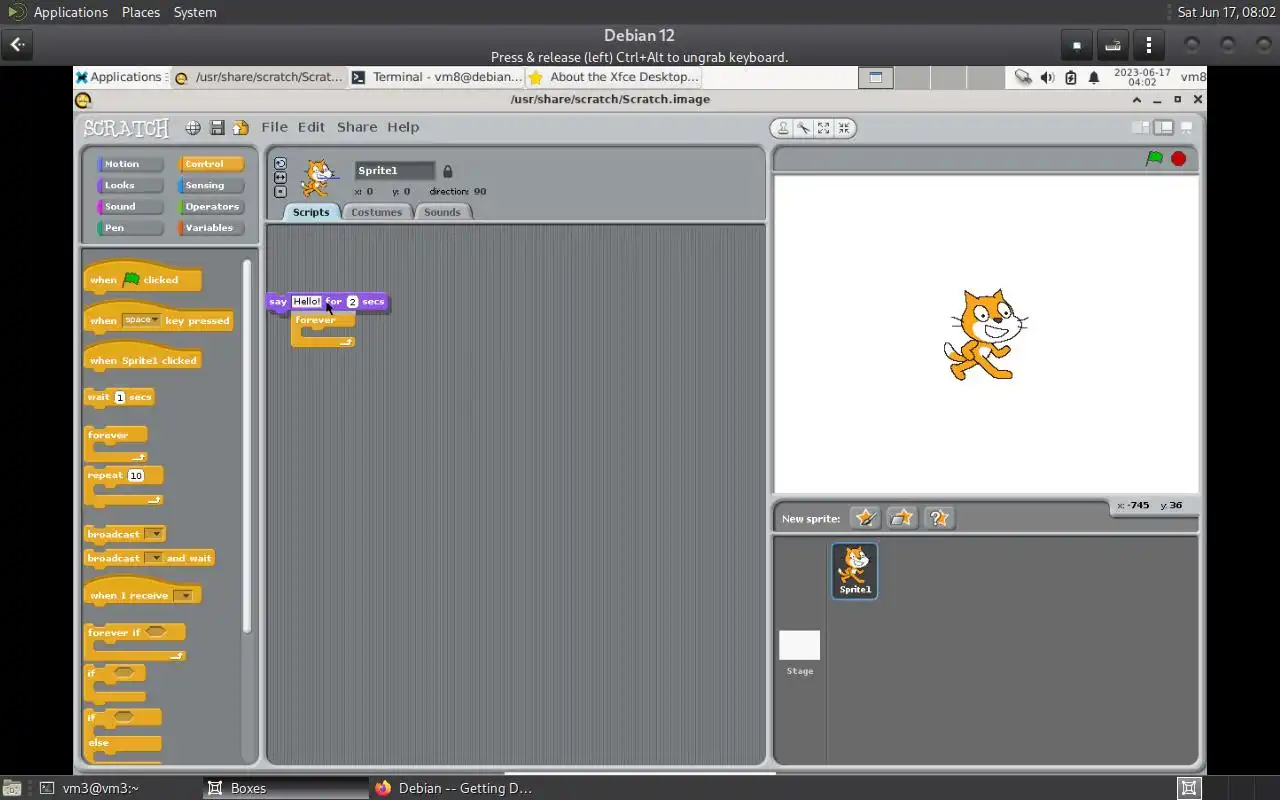Open the Help menu
Screen dimensions: 1280x800
(403, 127)
